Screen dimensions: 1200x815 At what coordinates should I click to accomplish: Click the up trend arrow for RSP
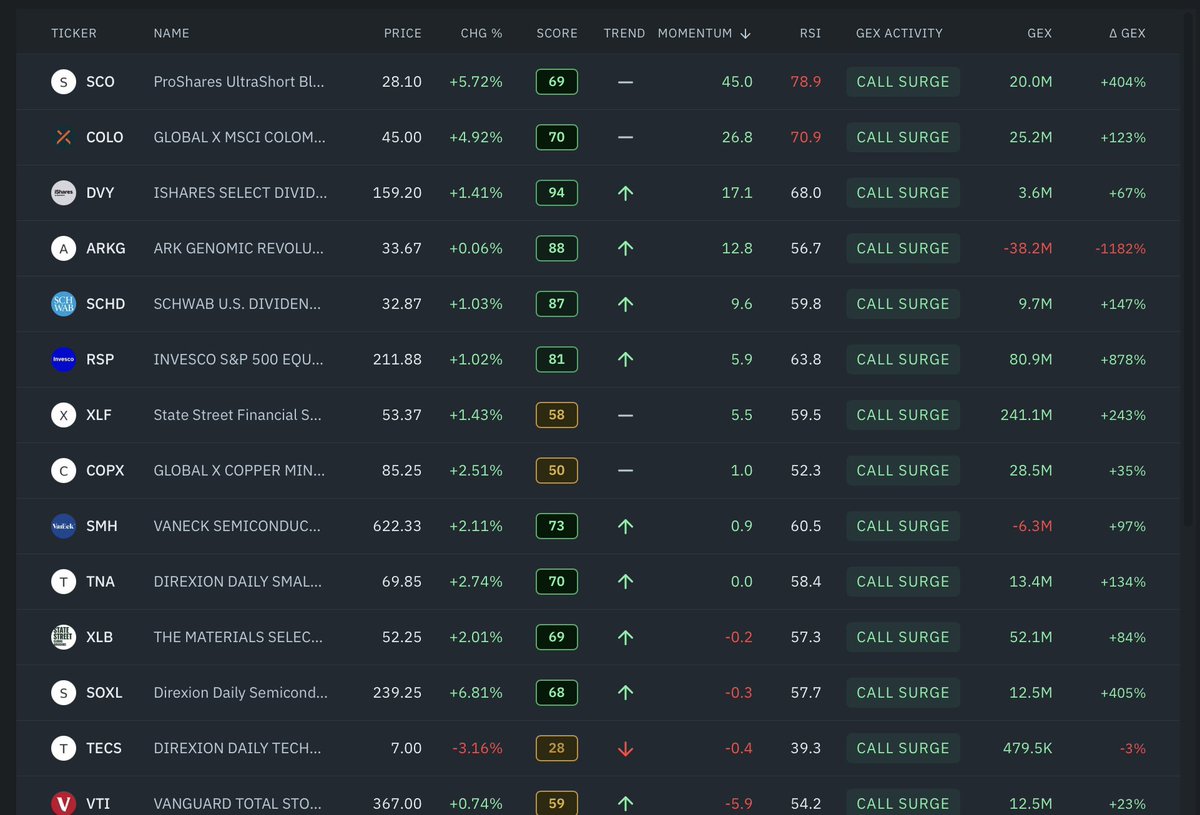[x=625, y=359]
